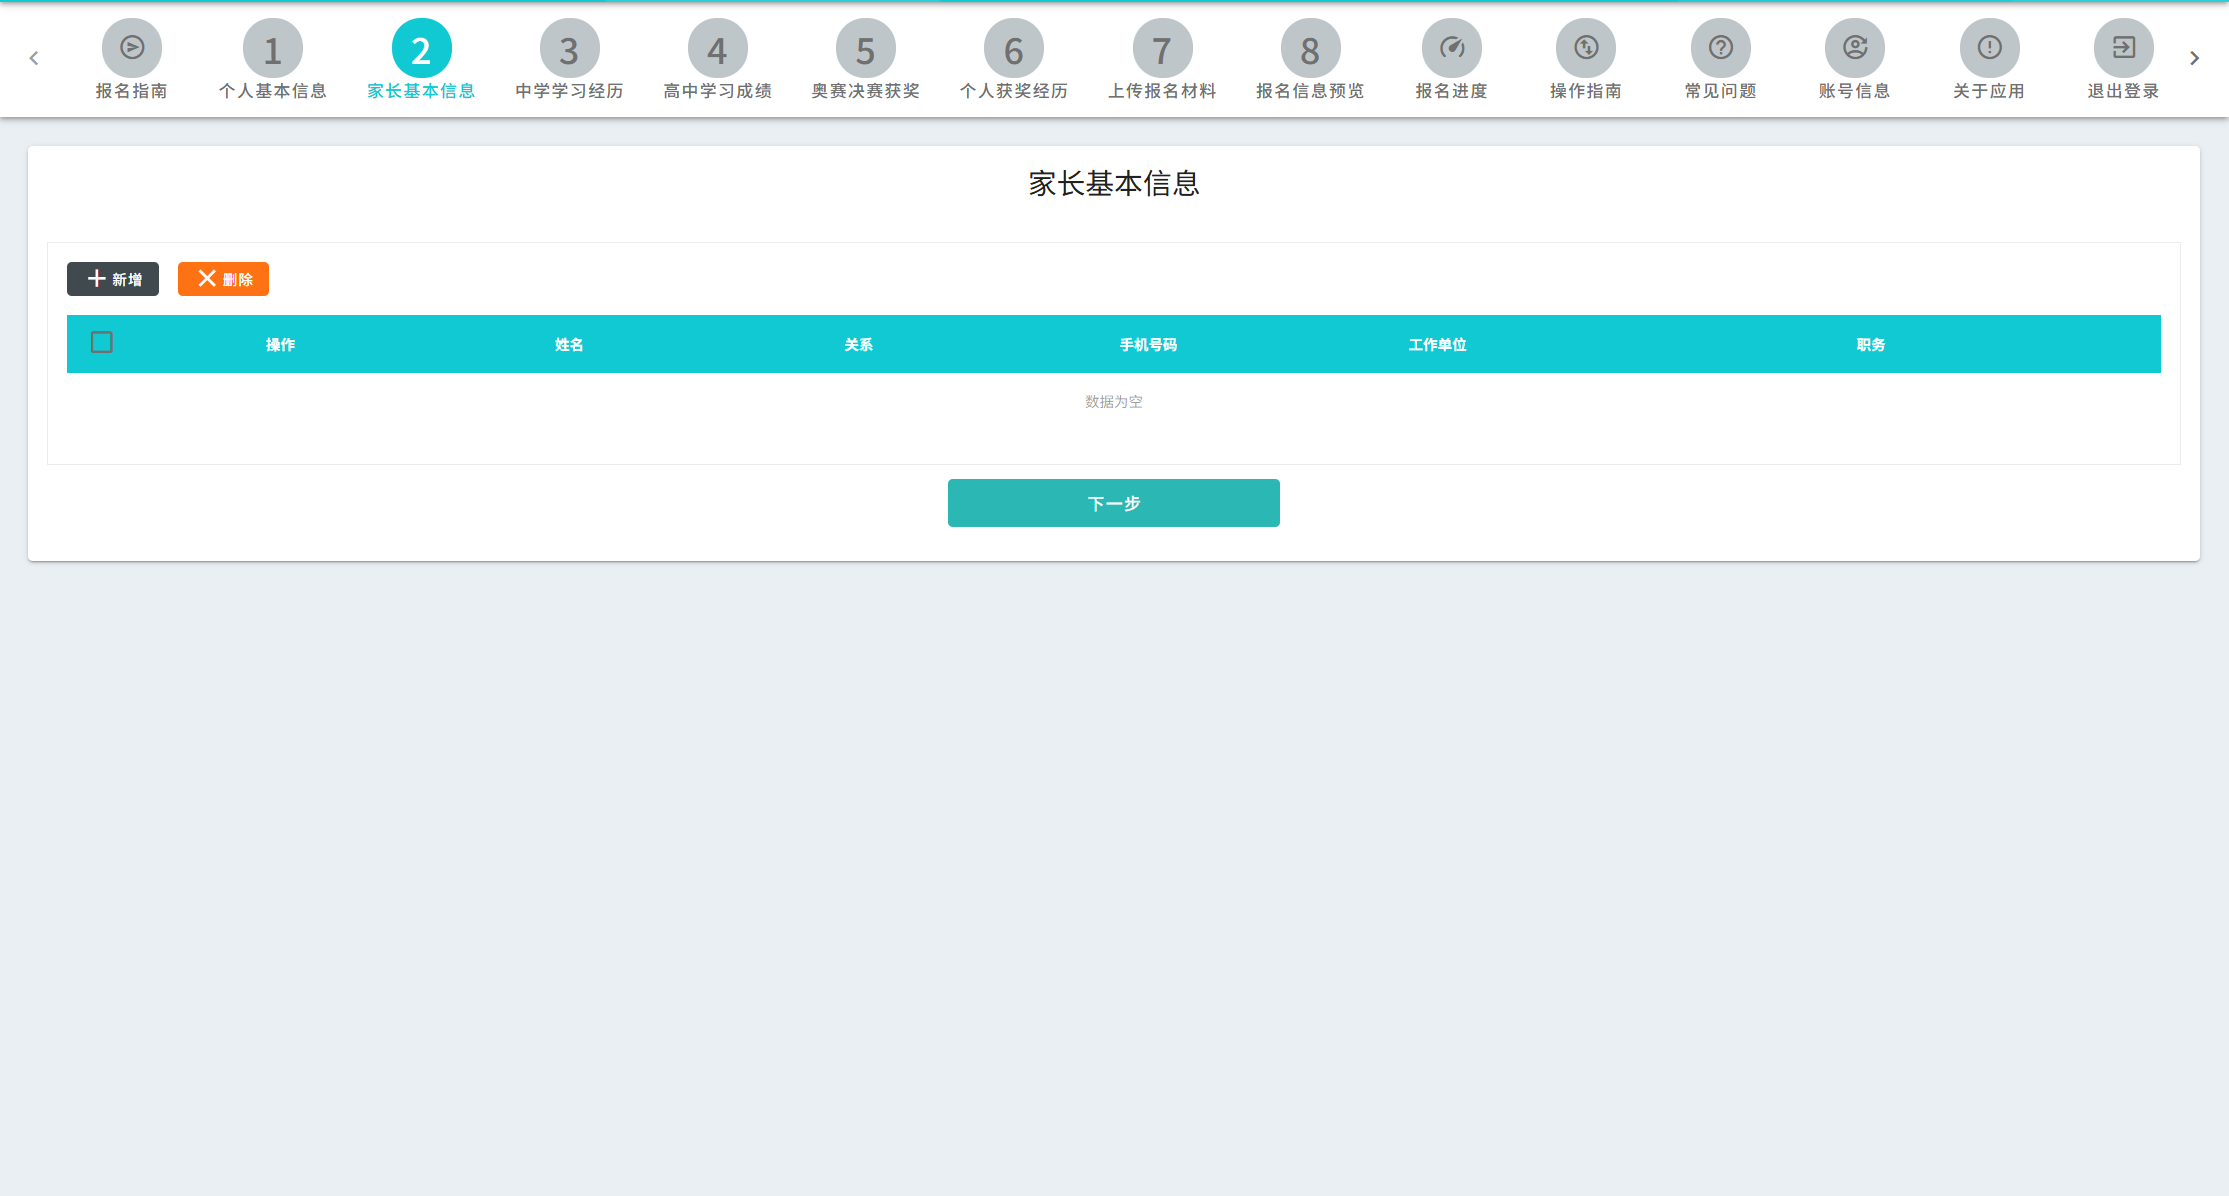
Task: Open 关于应用 info icon
Action: [1989, 48]
